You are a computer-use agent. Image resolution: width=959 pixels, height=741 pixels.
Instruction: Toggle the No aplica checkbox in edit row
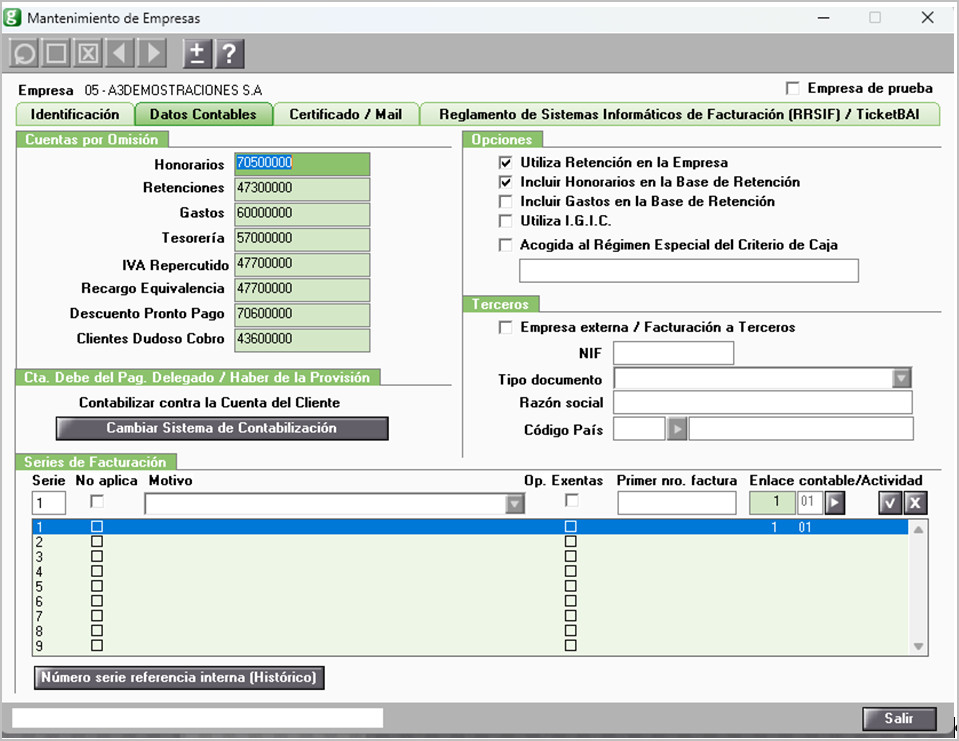[97, 501]
